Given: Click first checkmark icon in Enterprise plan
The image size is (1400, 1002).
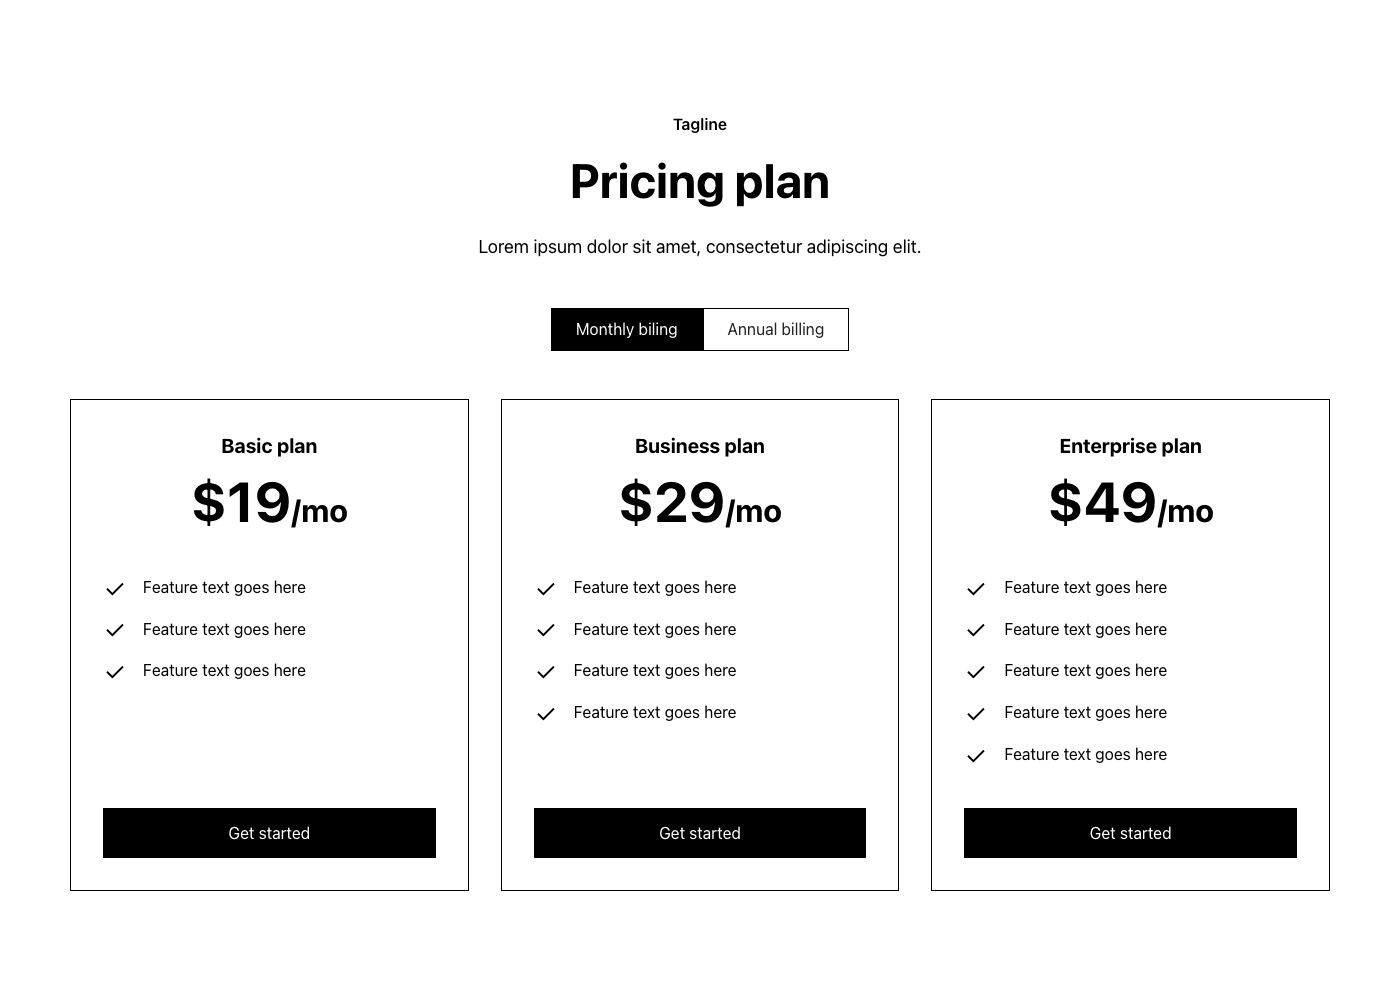Looking at the screenshot, I should 976,589.
